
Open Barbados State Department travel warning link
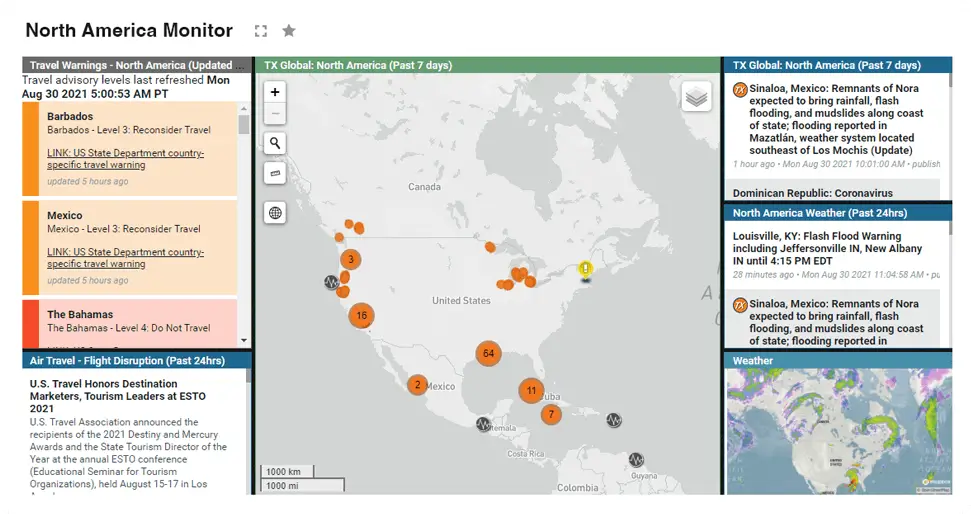[125, 159]
